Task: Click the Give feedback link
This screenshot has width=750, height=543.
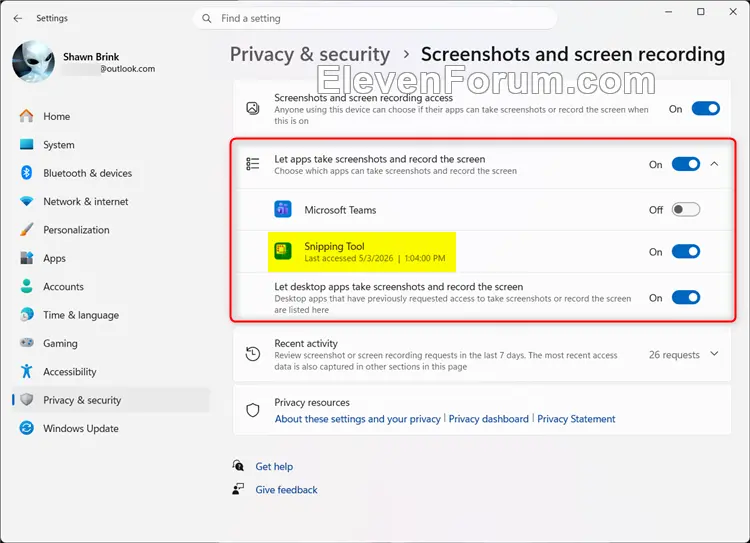Action: (286, 489)
